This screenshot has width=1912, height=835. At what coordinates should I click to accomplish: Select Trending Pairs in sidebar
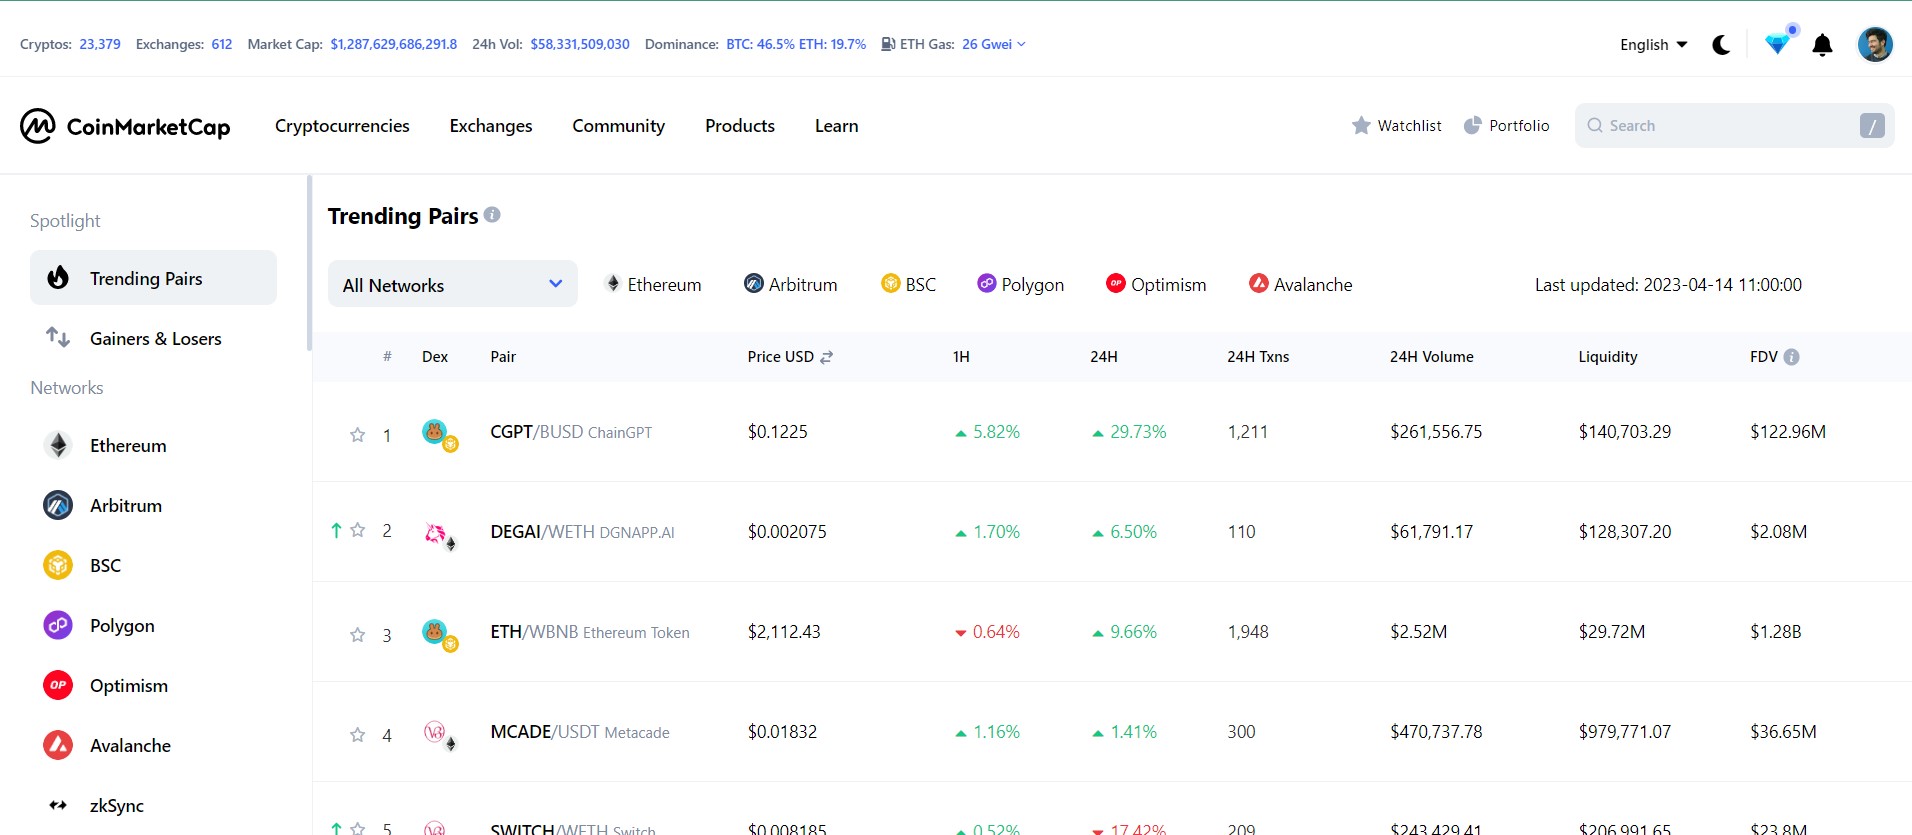pyautogui.click(x=153, y=278)
